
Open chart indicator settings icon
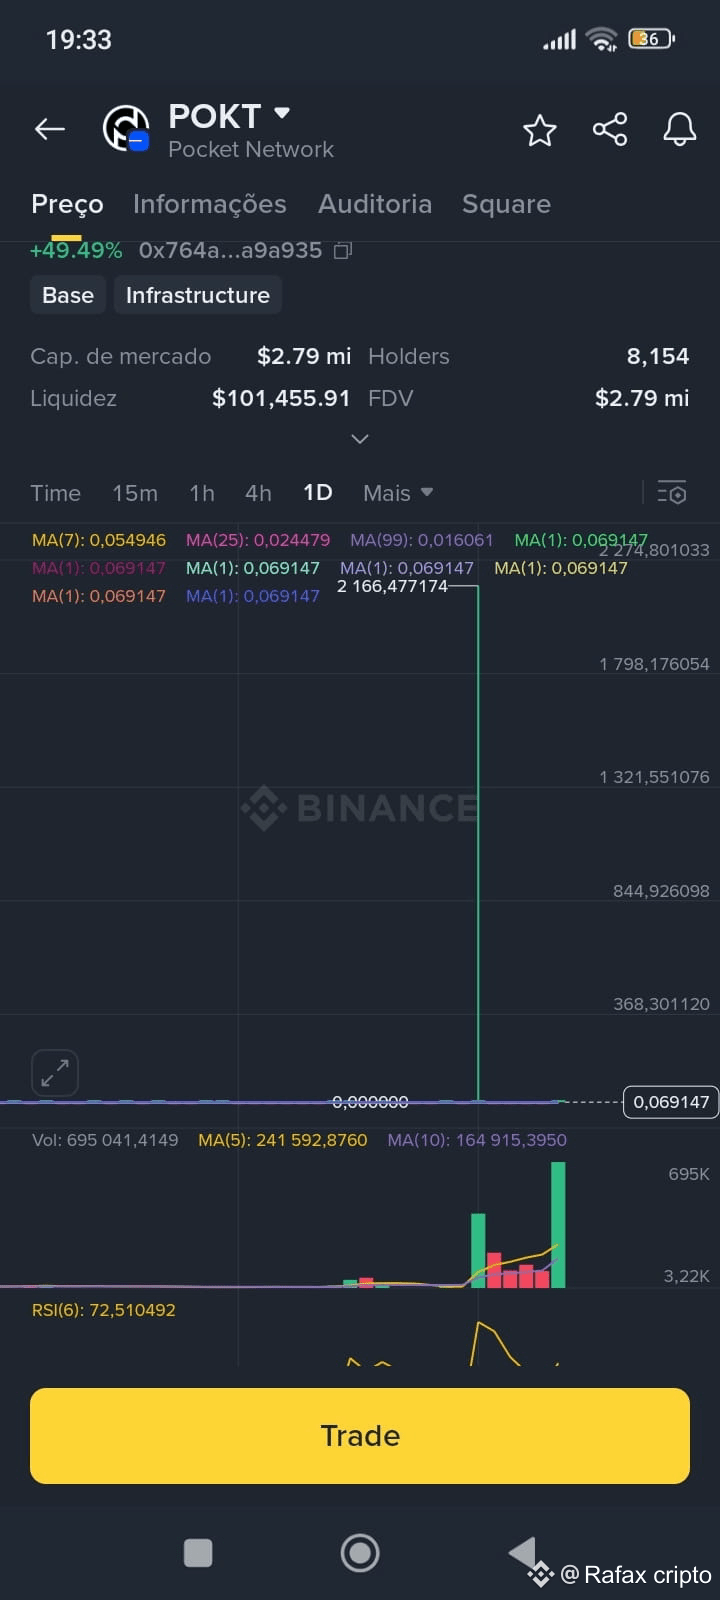pos(672,493)
